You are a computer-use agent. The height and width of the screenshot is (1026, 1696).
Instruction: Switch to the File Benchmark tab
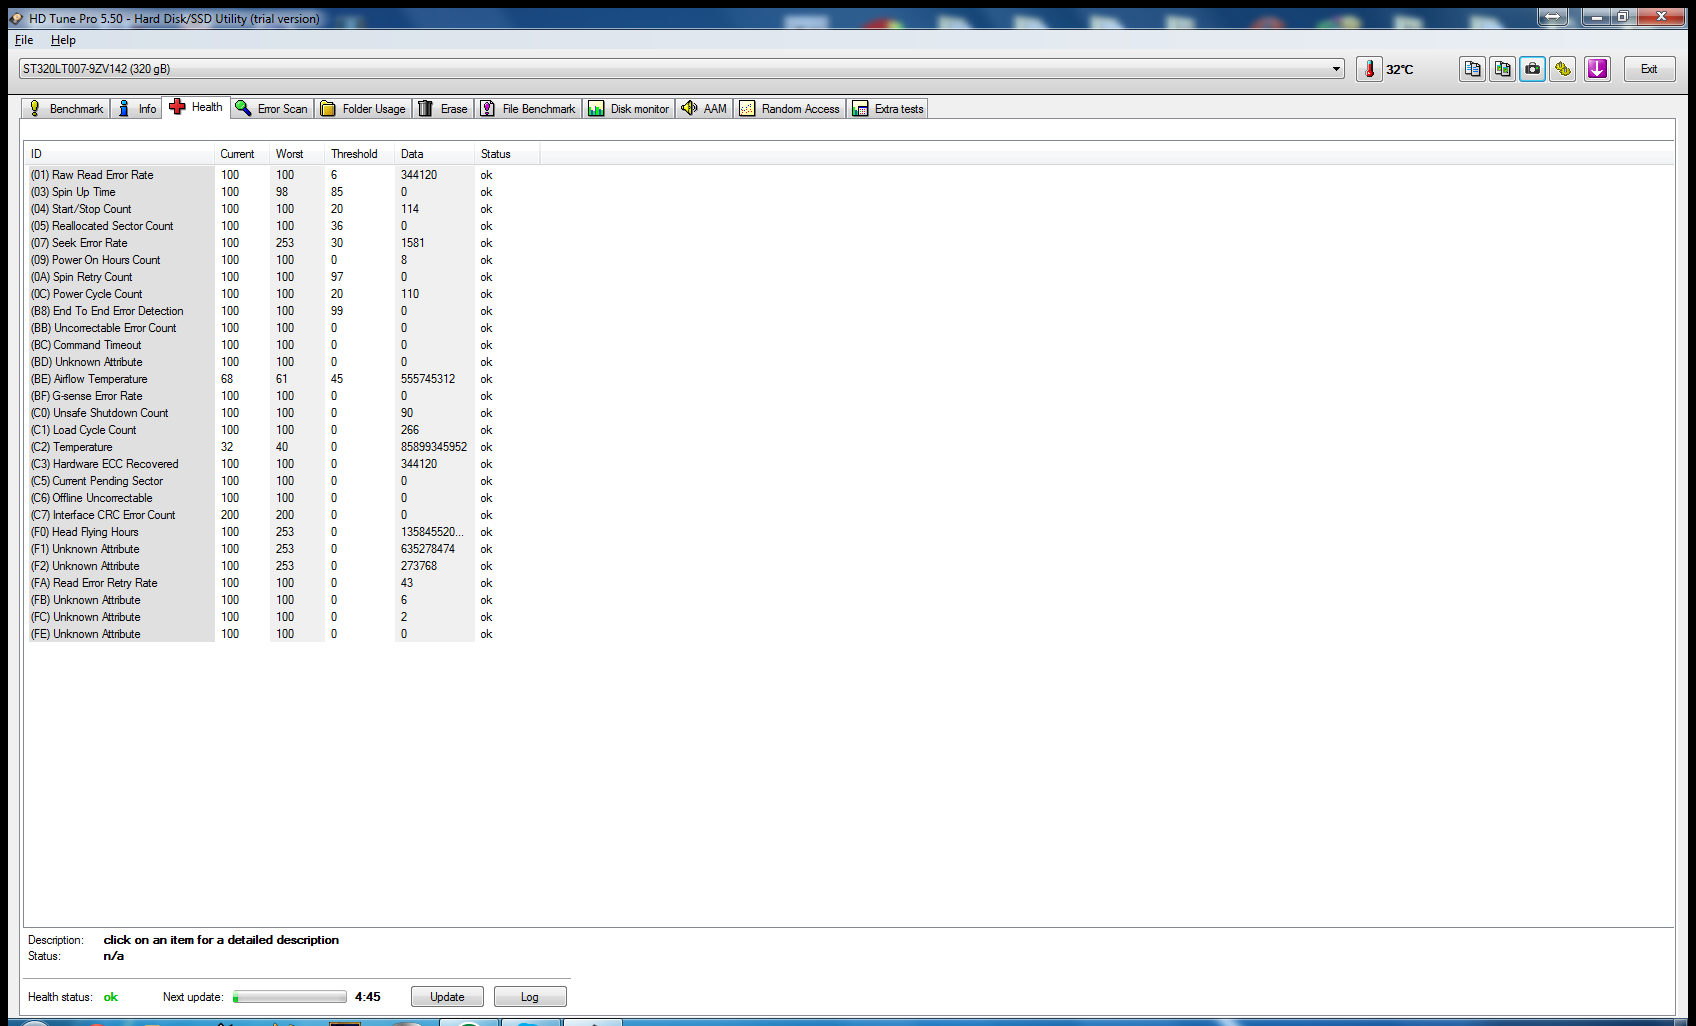(528, 109)
